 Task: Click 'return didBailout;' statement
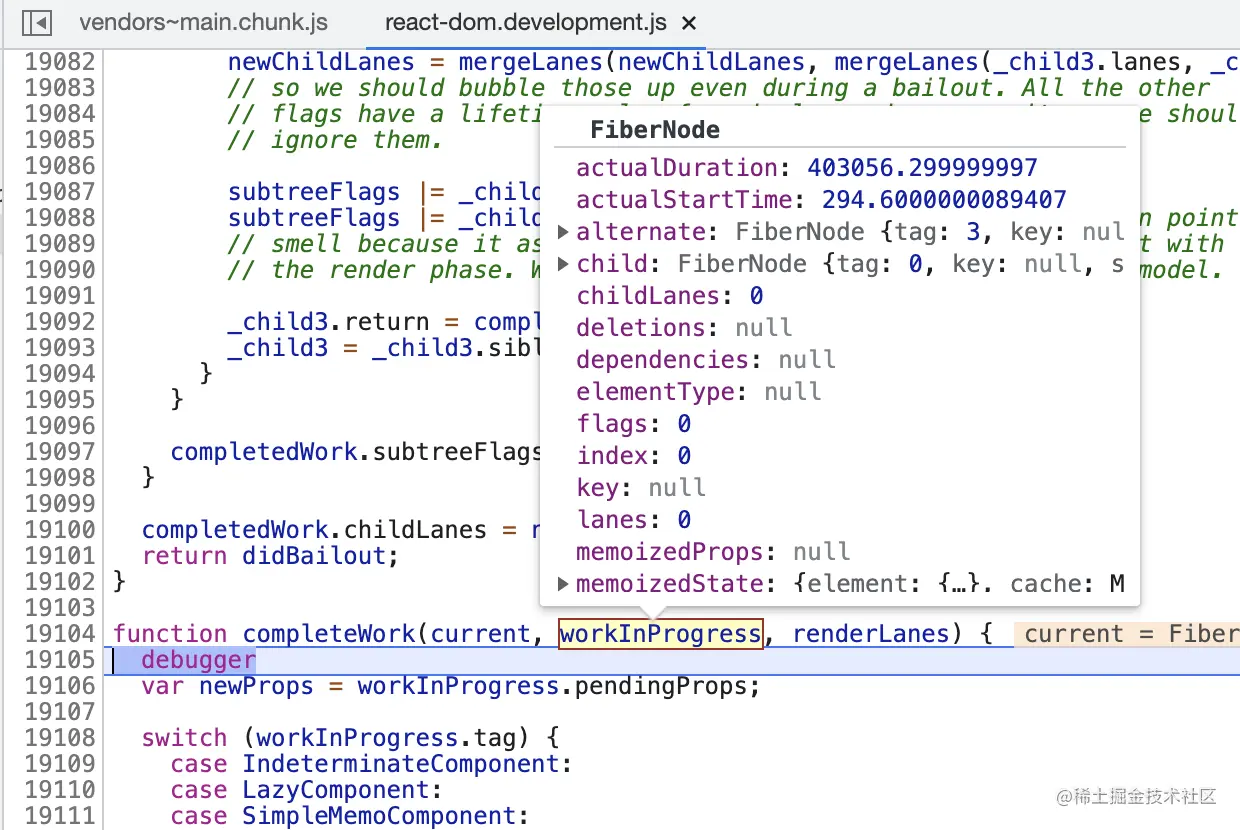click(270, 556)
